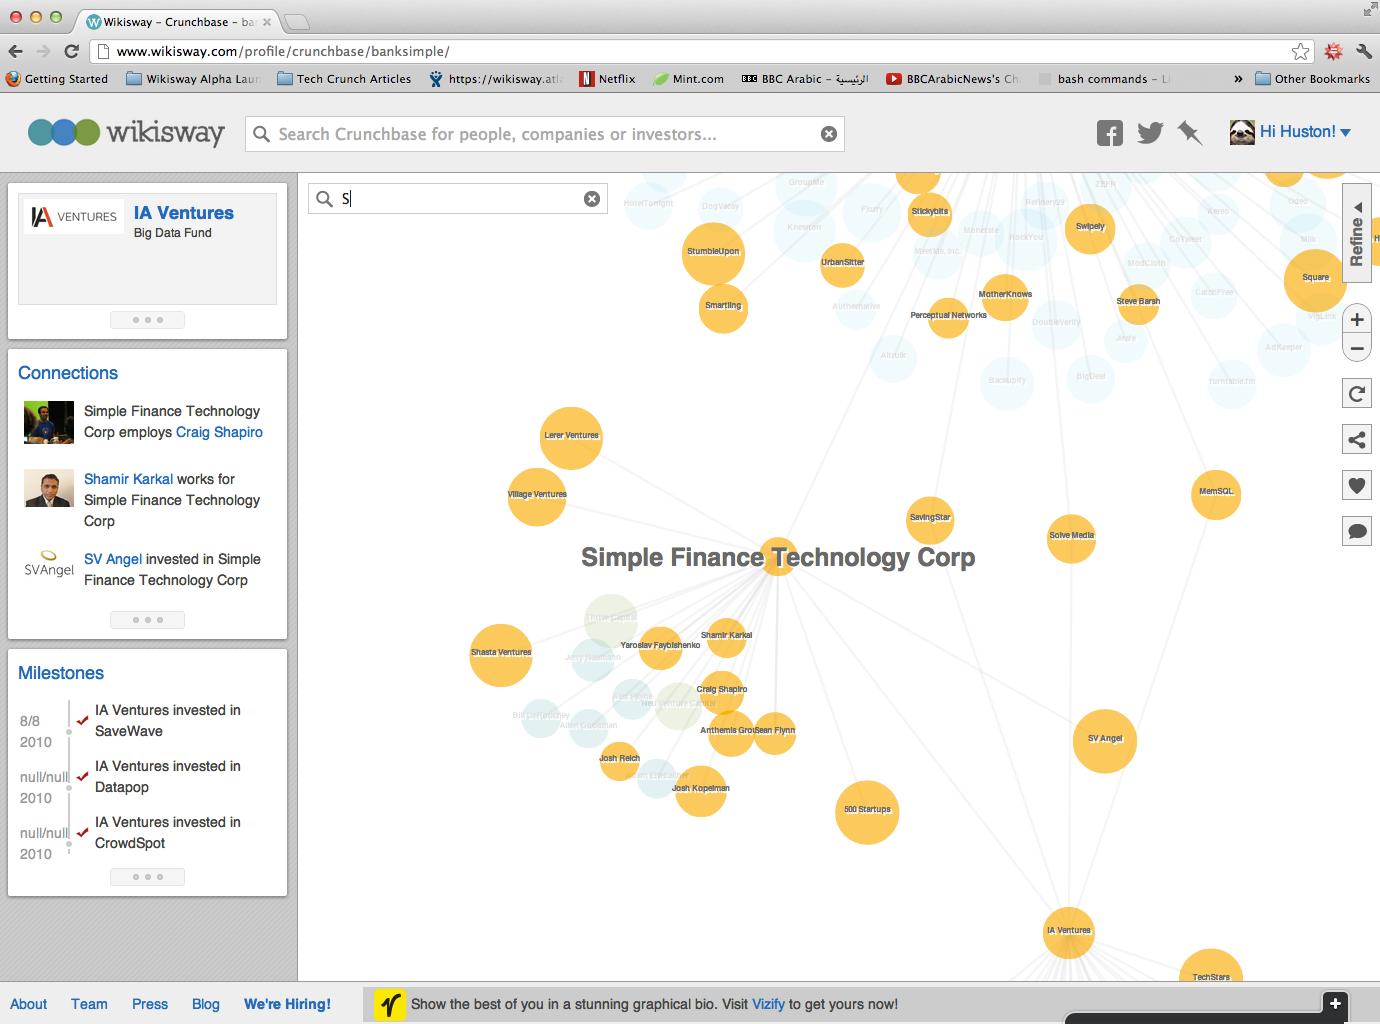The height and width of the screenshot is (1024, 1380).
Task: Select the Solve Media node
Action: click(x=1071, y=537)
